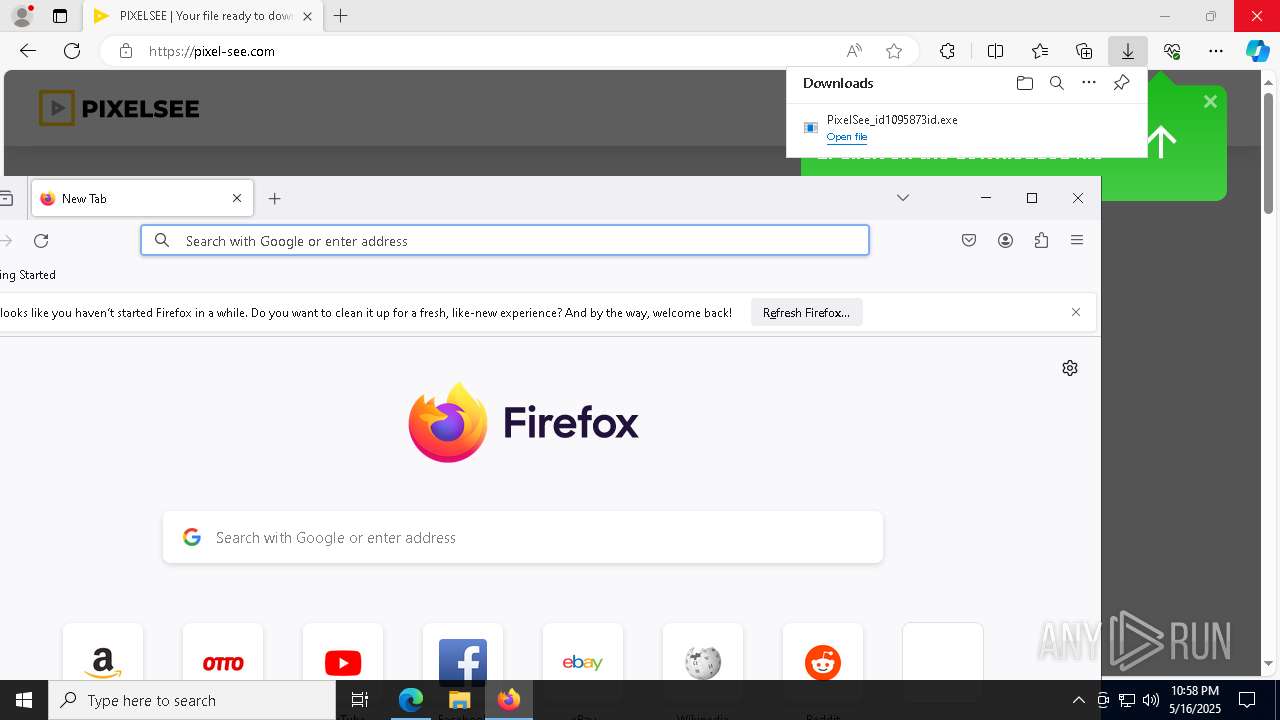The image size is (1280, 720).
Task: Dismiss the Firefox refresh notification bar
Action: [x=1076, y=312]
